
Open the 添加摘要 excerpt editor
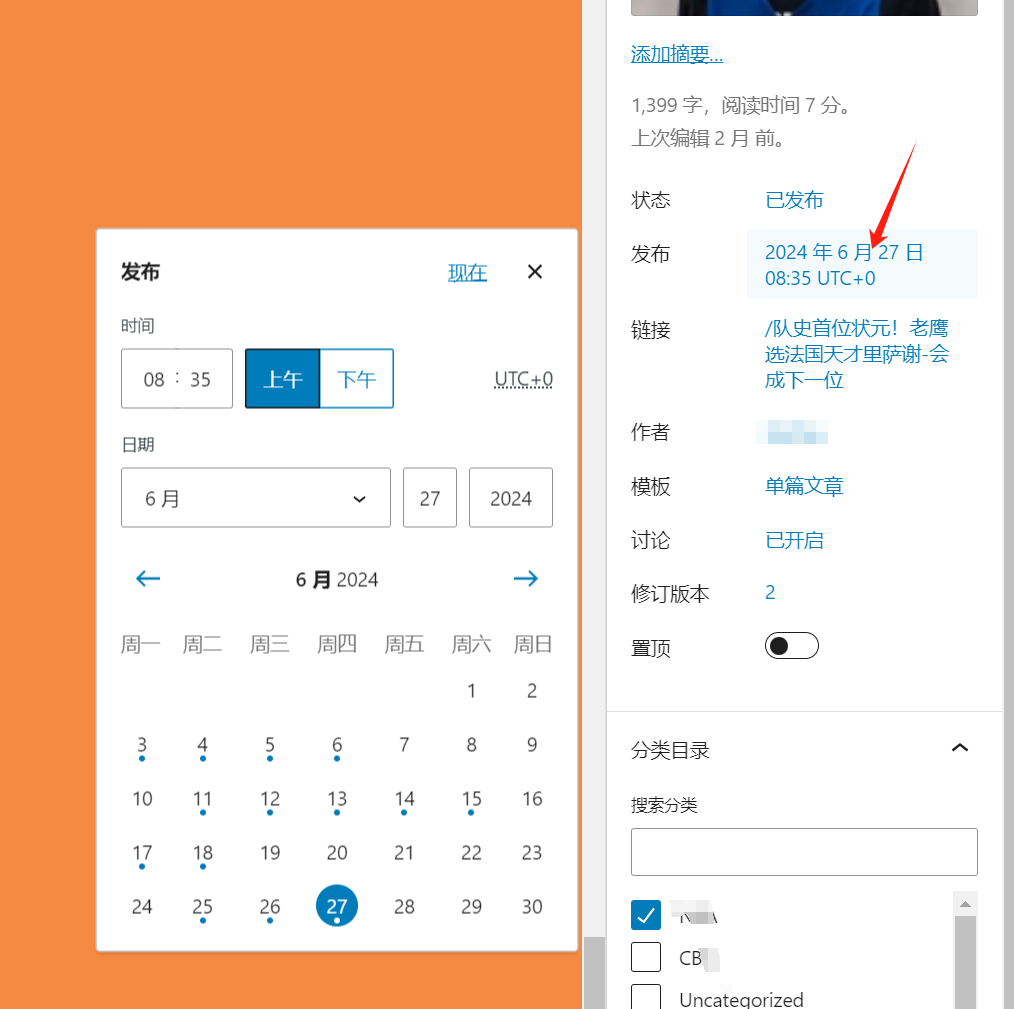coord(677,54)
